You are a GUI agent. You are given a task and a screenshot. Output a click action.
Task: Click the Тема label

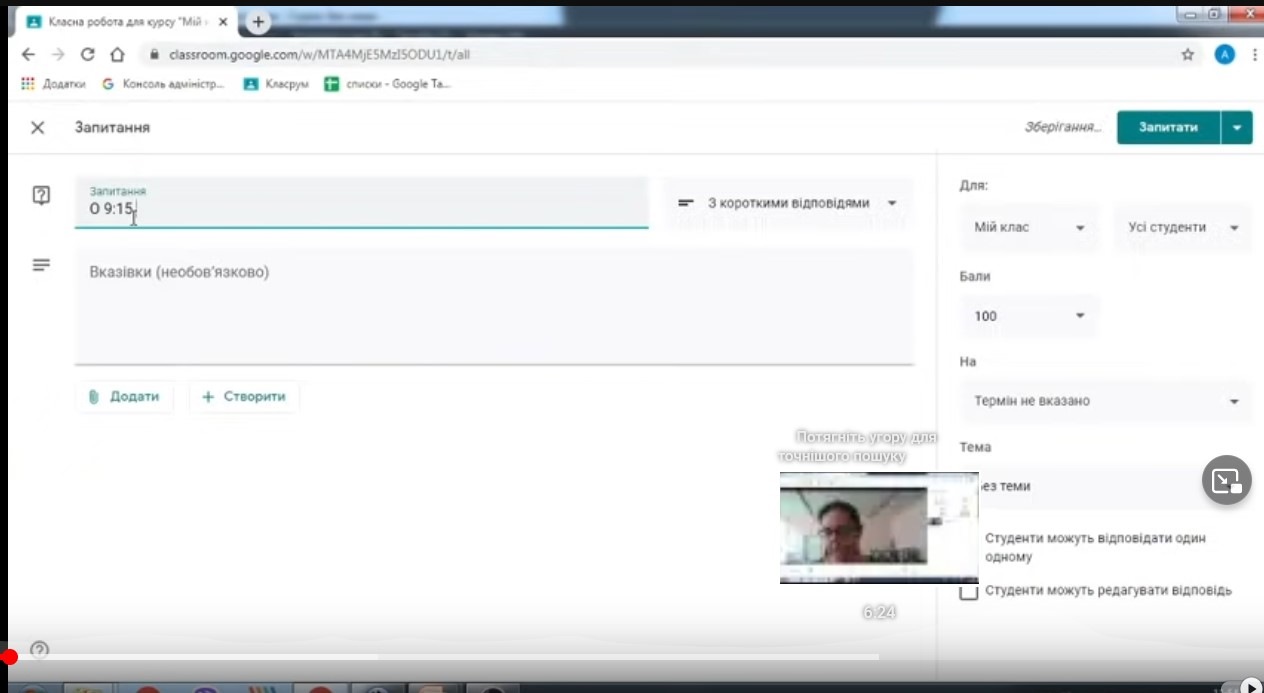point(975,447)
